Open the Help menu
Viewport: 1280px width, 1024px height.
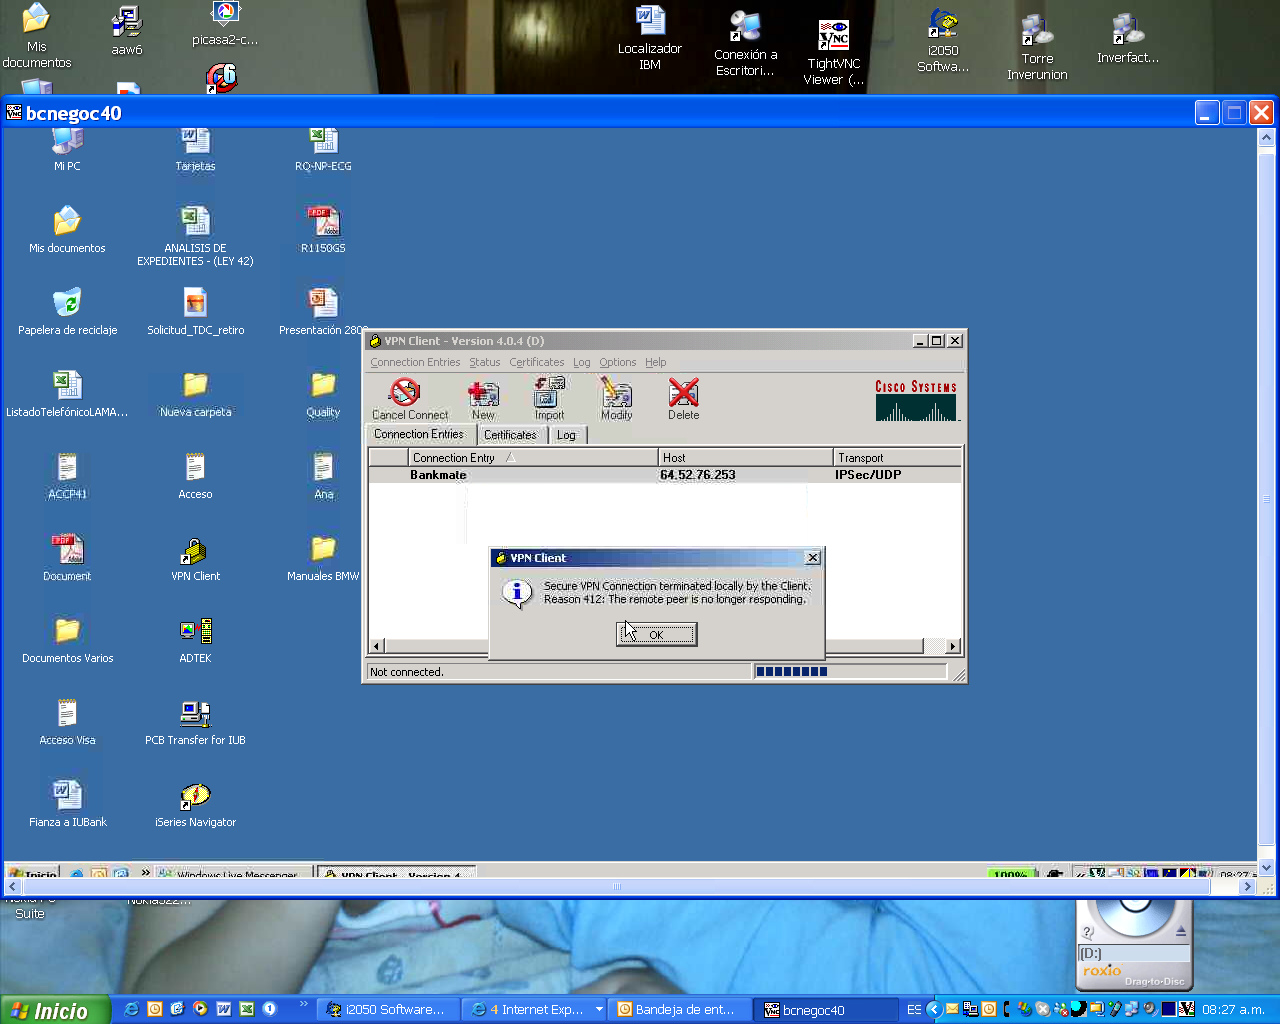[655, 362]
